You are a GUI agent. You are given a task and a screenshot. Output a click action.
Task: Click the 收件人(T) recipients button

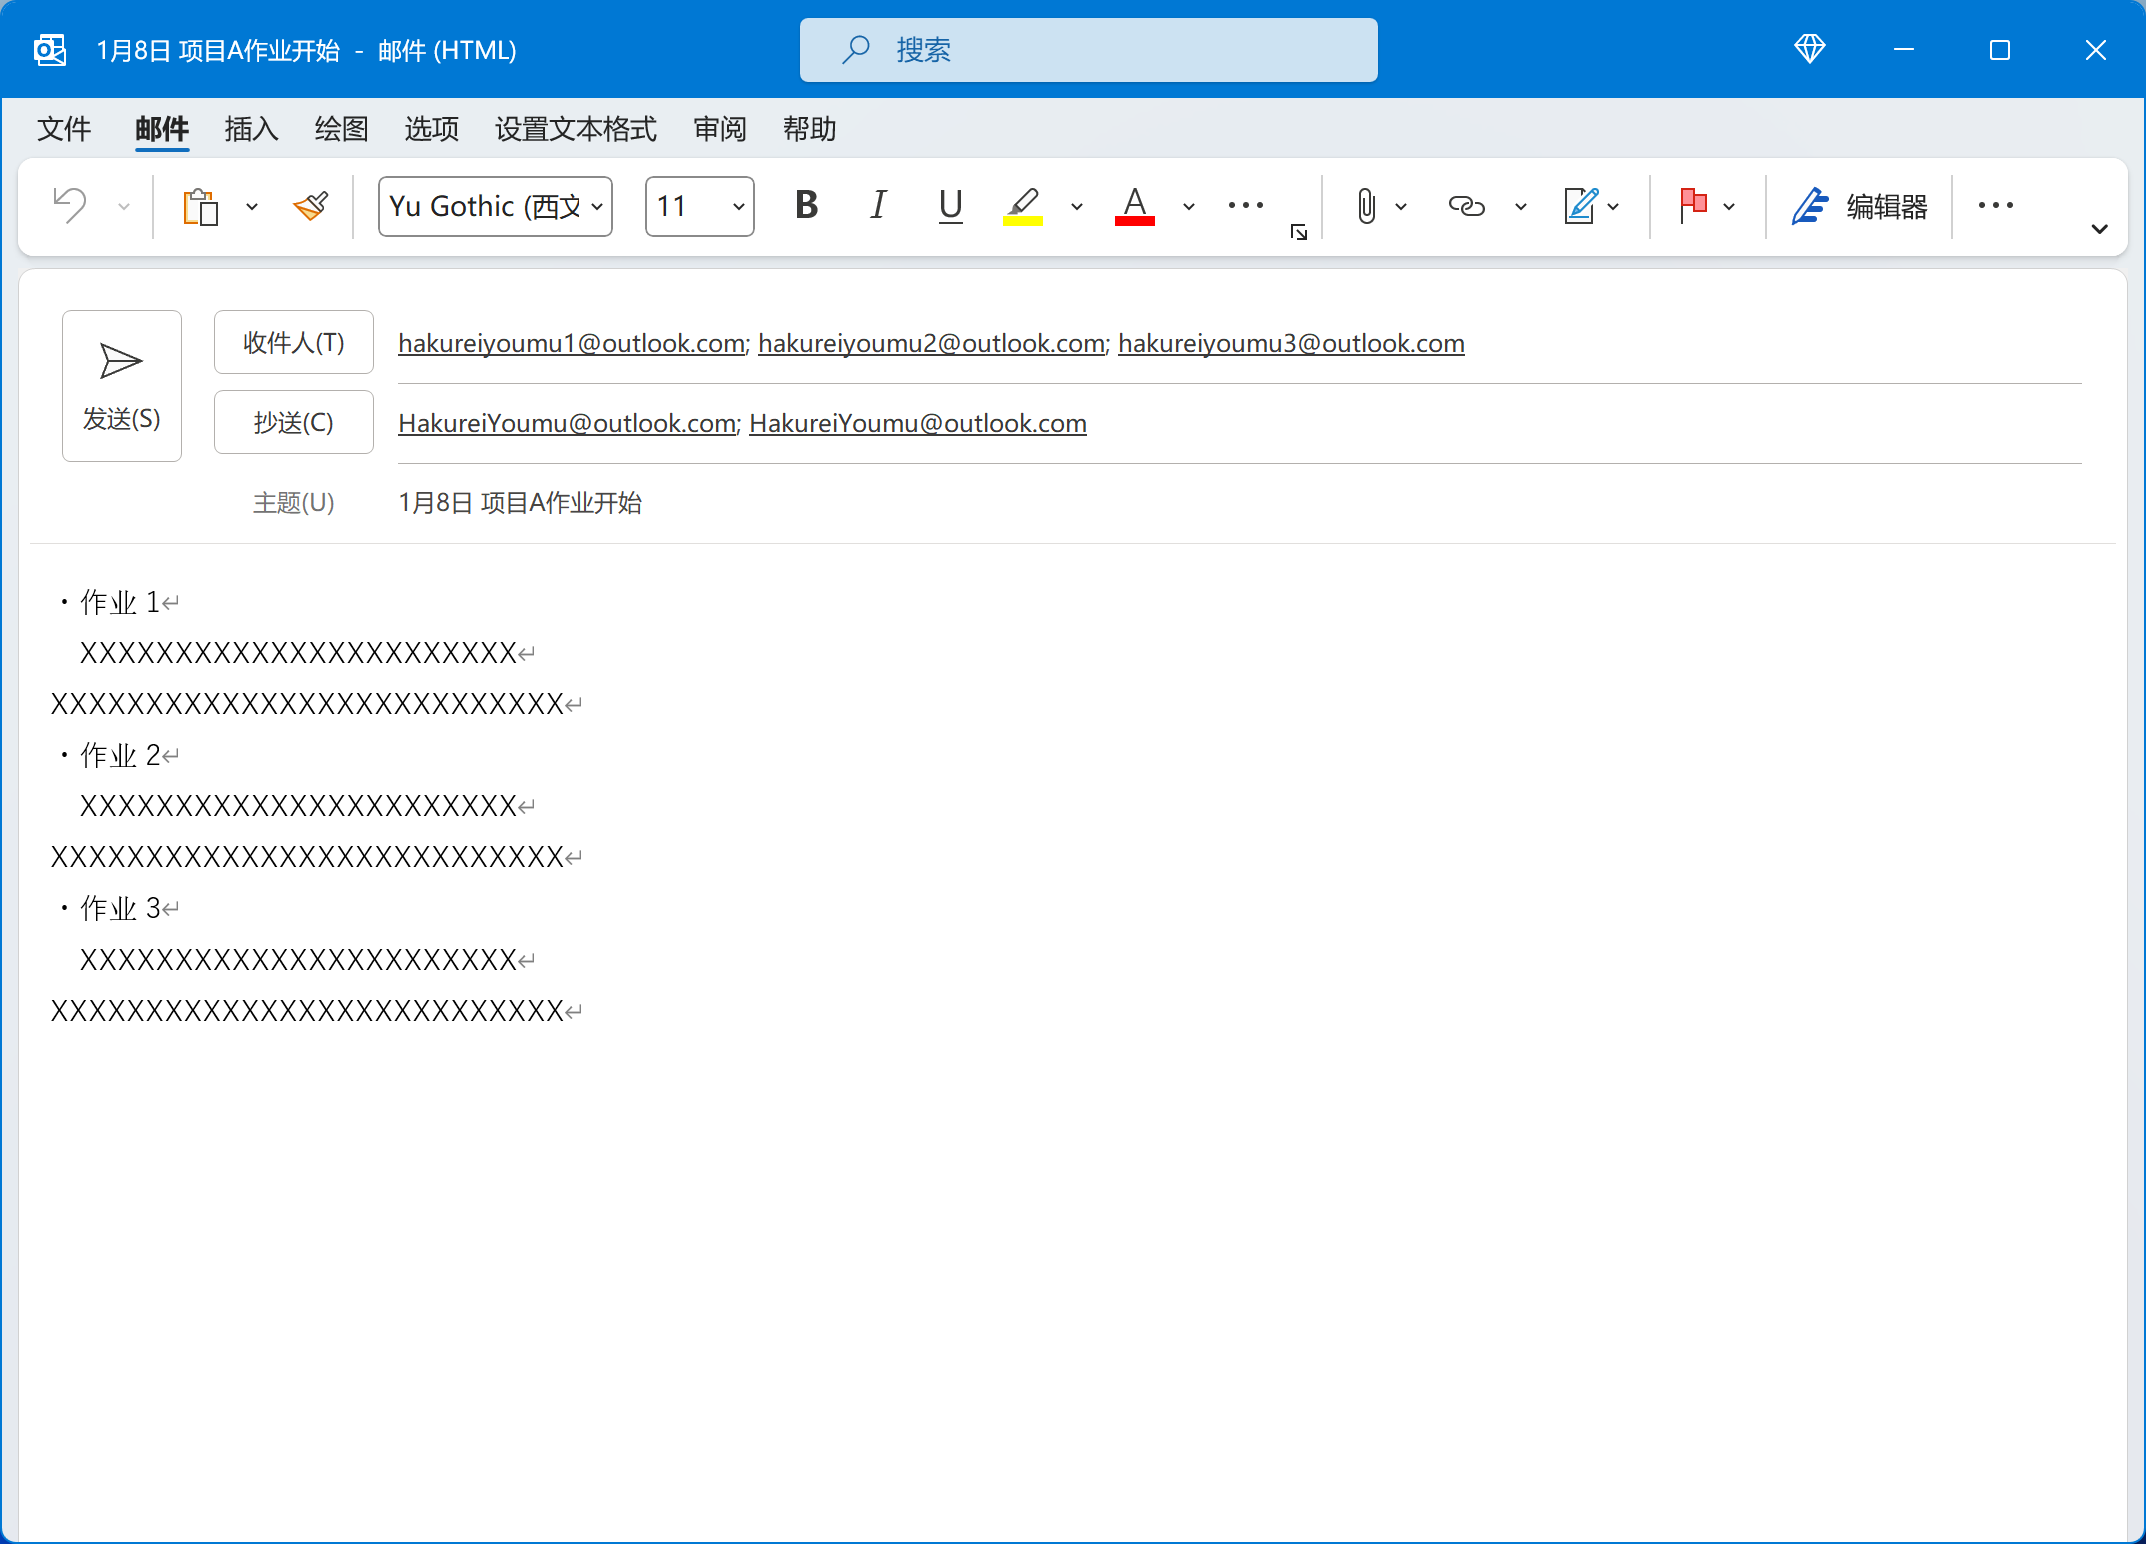coord(293,343)
